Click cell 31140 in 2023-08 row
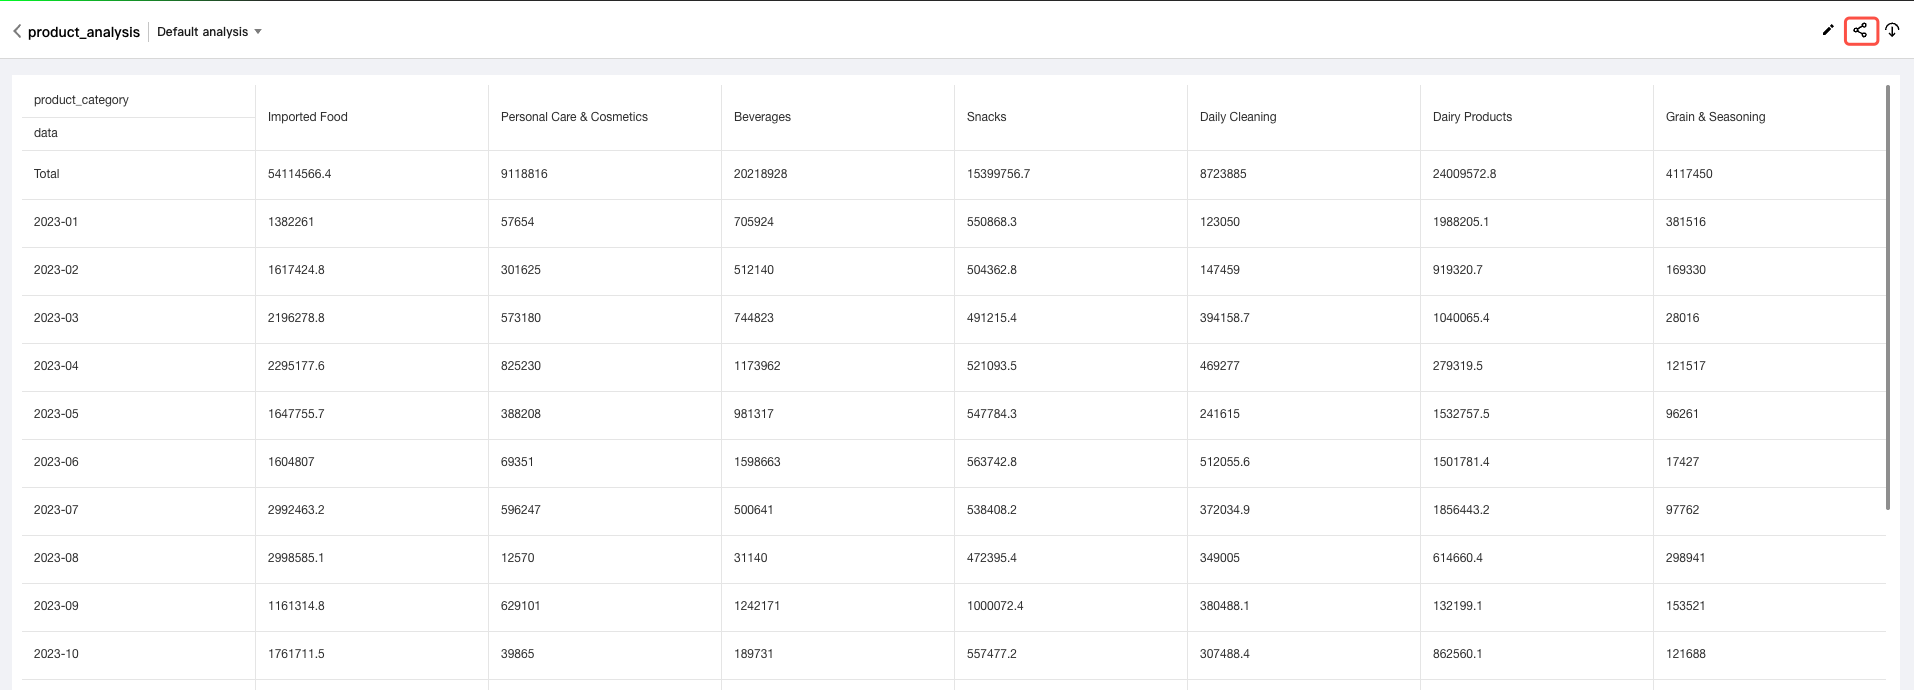Image resolution: width=1914 pixels, height=690 pixels. click(x=750, y=558)
